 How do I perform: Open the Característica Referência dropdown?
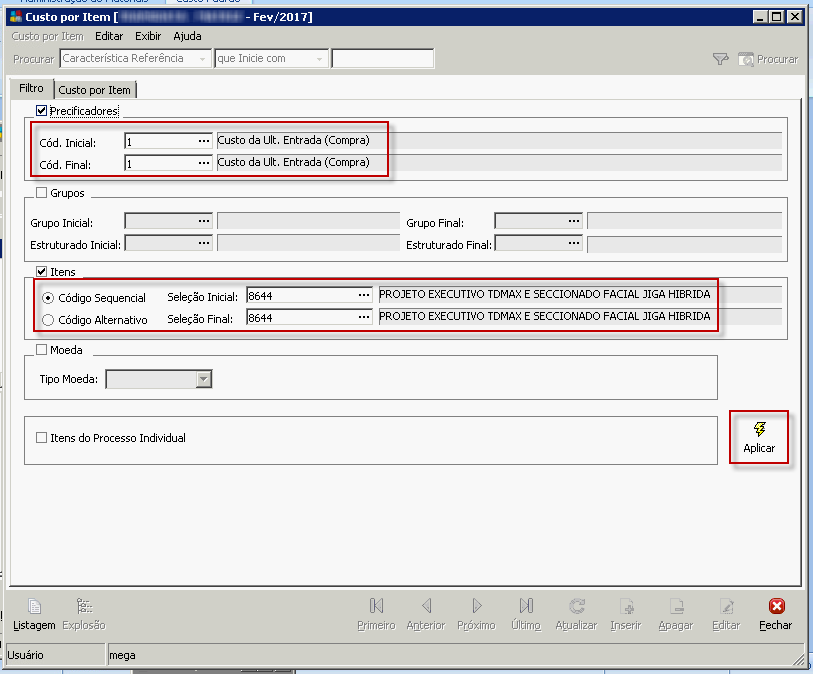pos(202,59)
